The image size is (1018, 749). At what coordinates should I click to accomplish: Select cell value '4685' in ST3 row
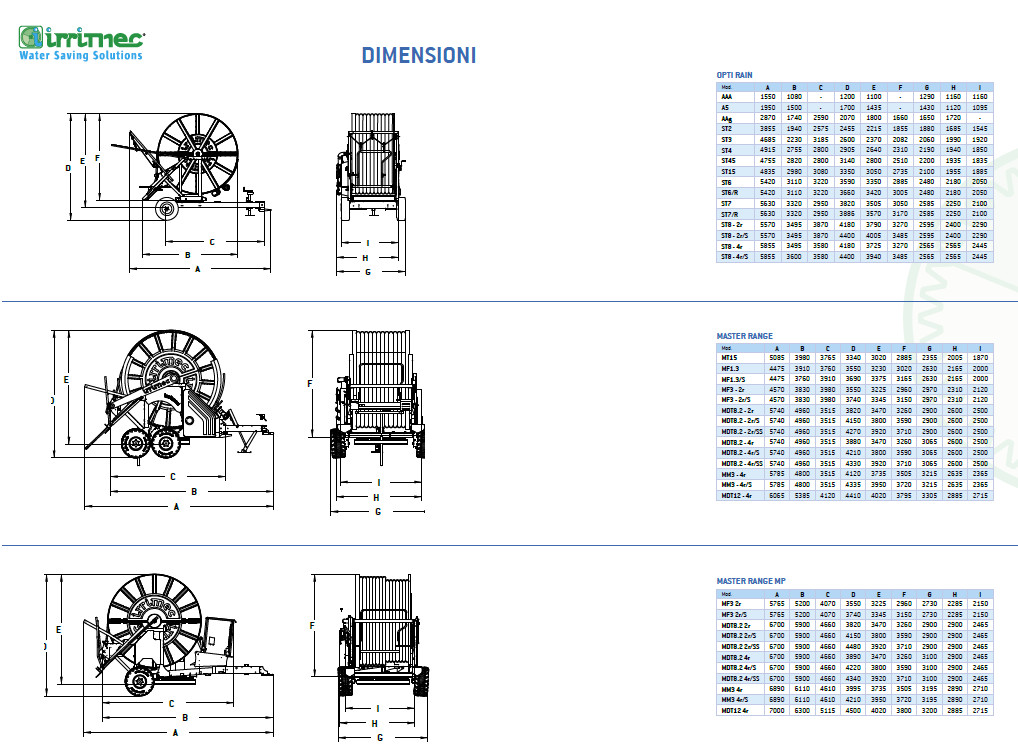pyautogui.click(x=767, y=140)
